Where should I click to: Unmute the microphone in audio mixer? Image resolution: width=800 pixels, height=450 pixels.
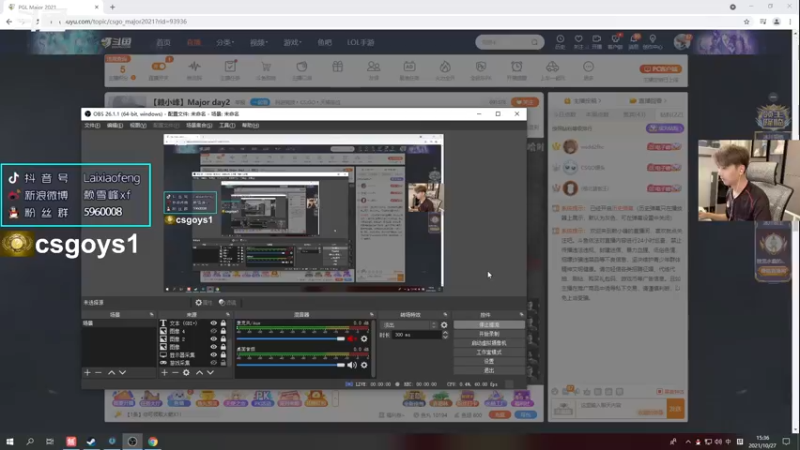point(352,339)
